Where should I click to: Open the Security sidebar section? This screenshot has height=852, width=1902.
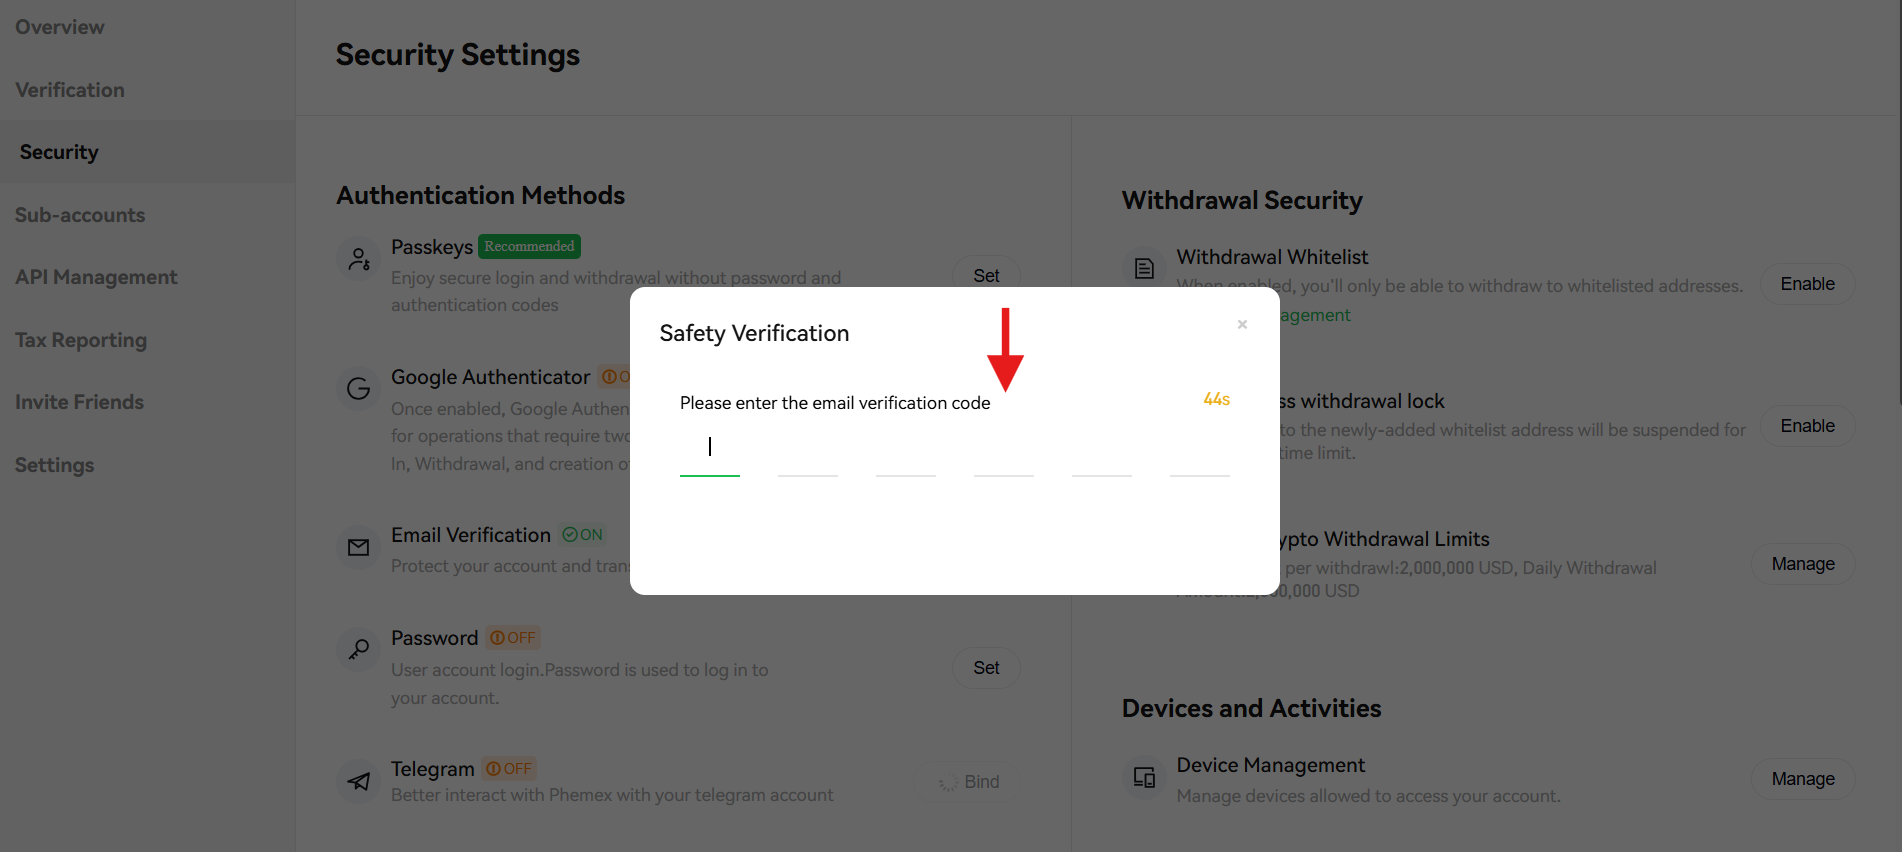pos(58,151)
